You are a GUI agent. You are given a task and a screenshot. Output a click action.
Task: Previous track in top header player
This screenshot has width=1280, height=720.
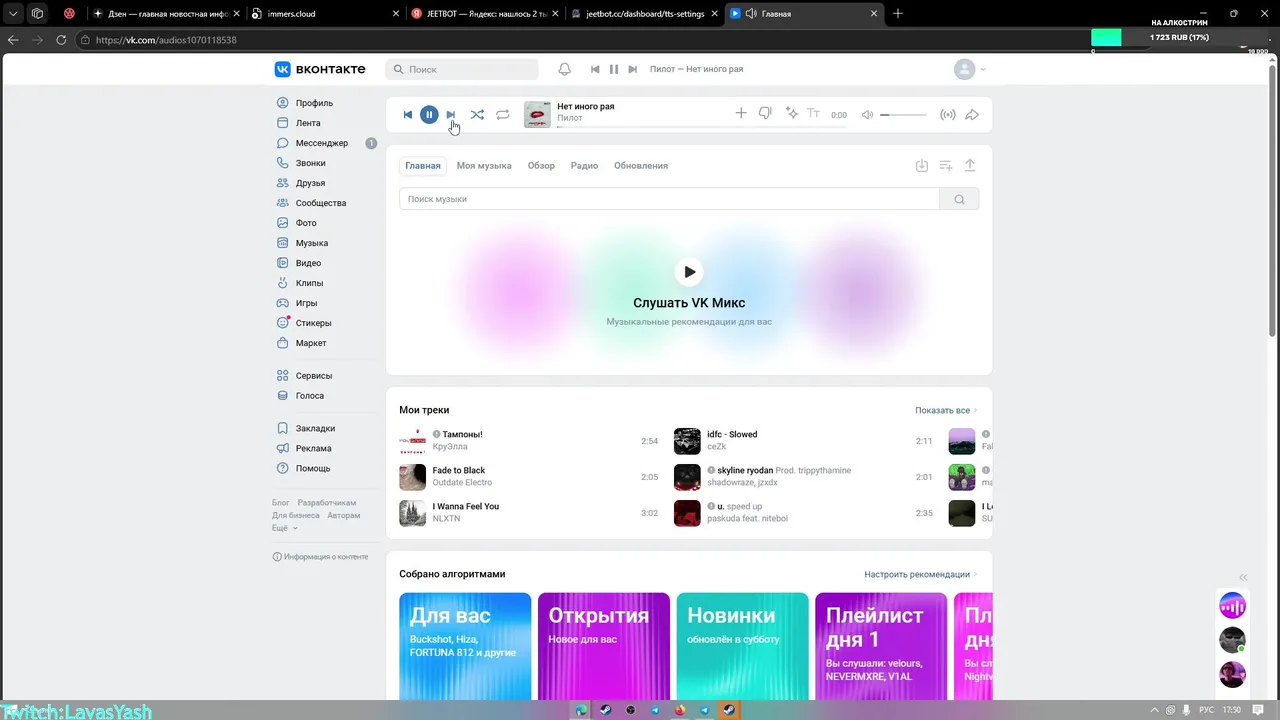[x=595, y=69]
